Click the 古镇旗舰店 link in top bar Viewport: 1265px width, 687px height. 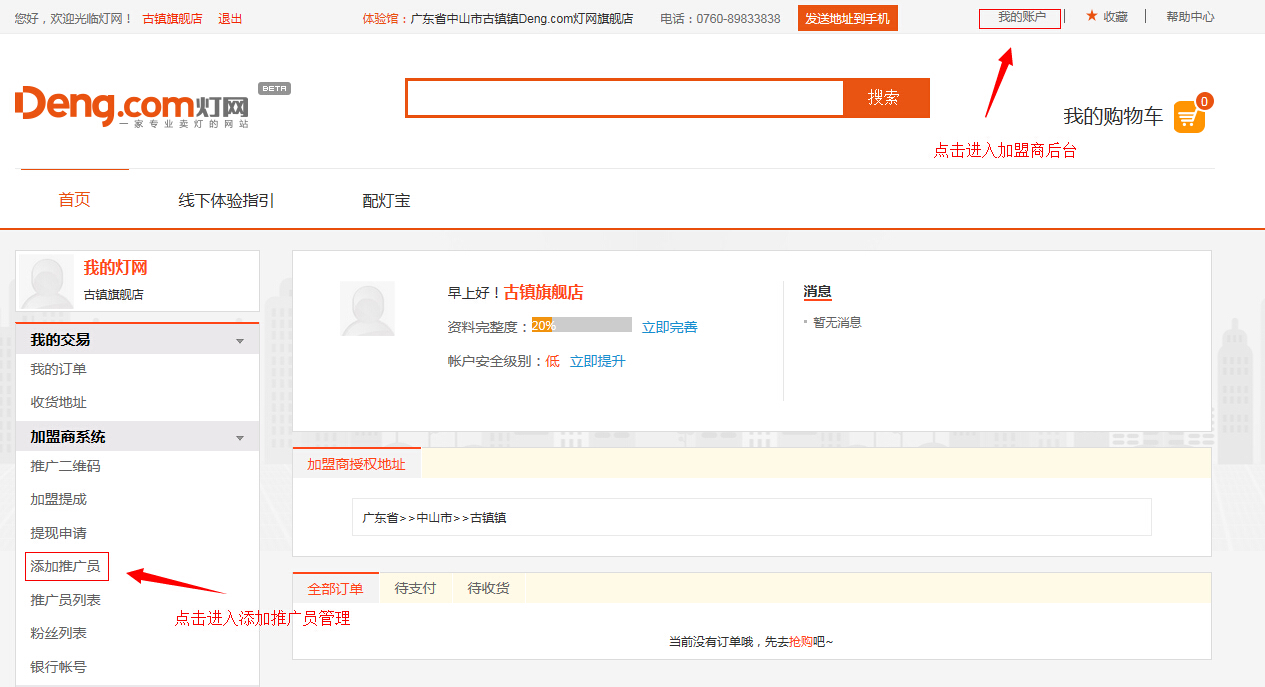click(172, 19)
